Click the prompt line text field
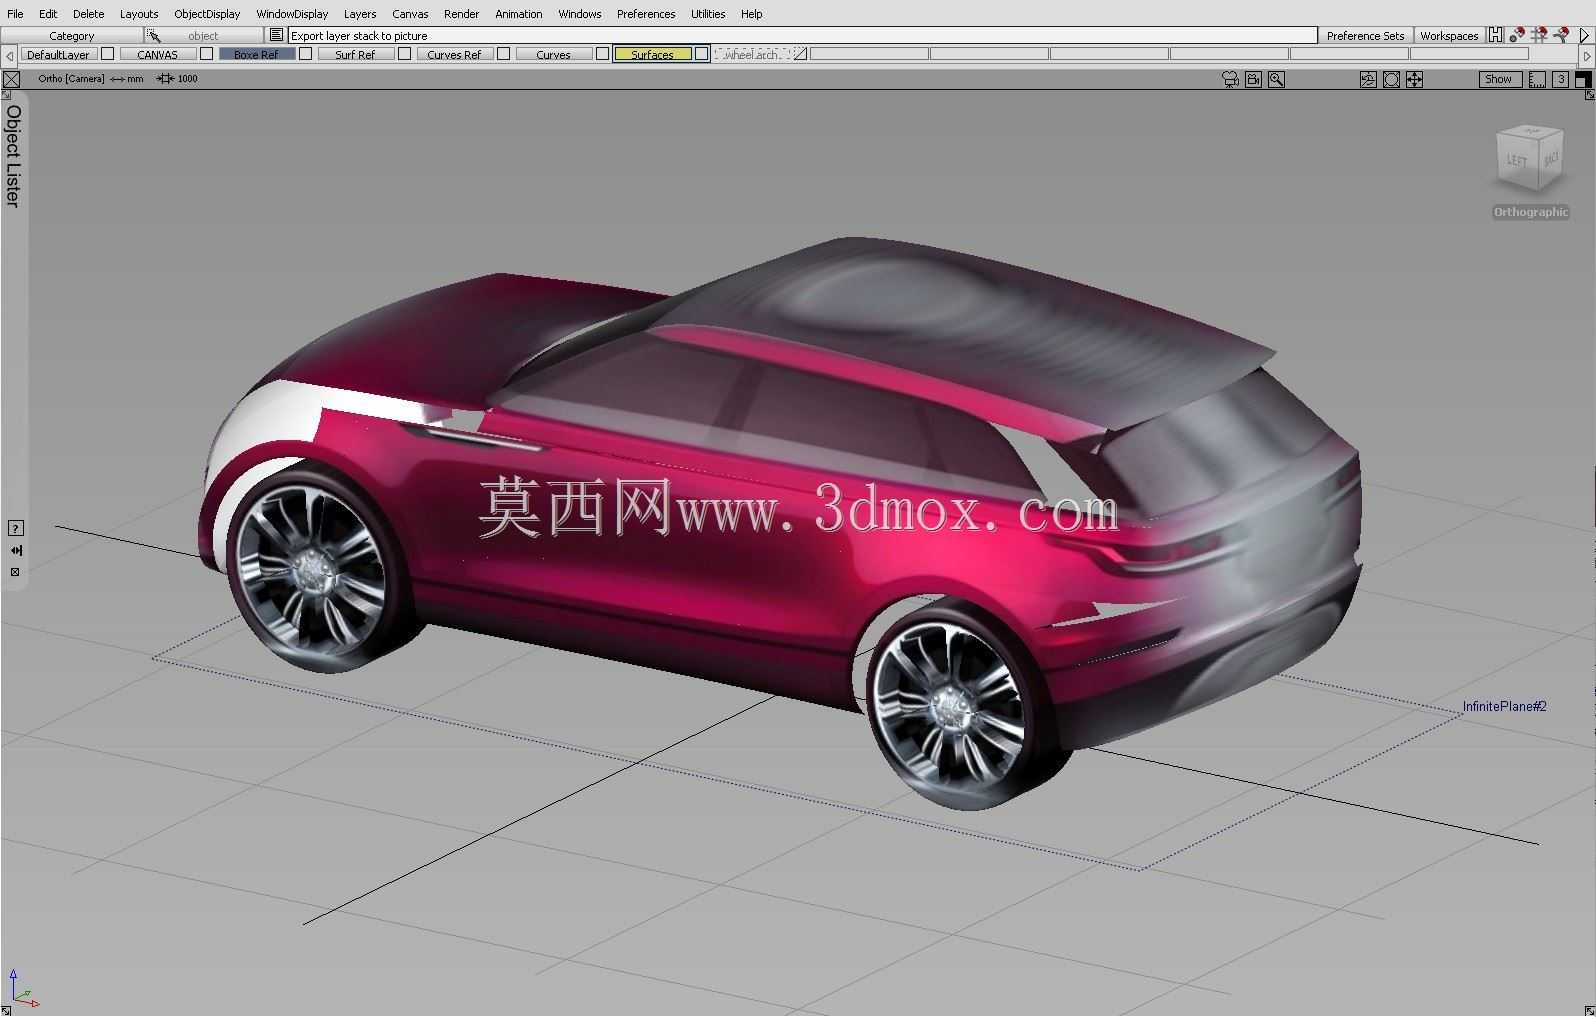The image size is (1596, 1017). coord(802,35)
